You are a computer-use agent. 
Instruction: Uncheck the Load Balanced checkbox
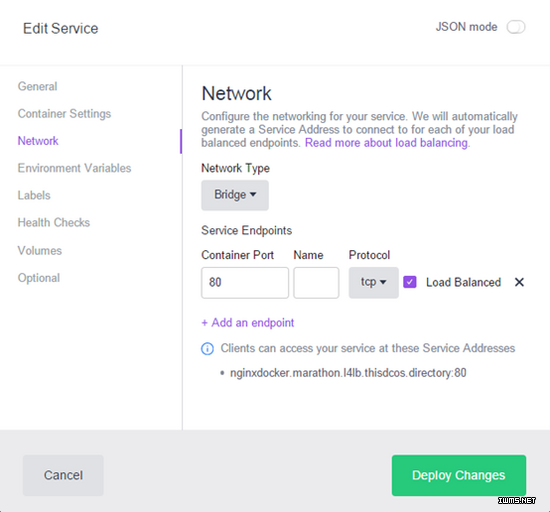coord(410,282)
